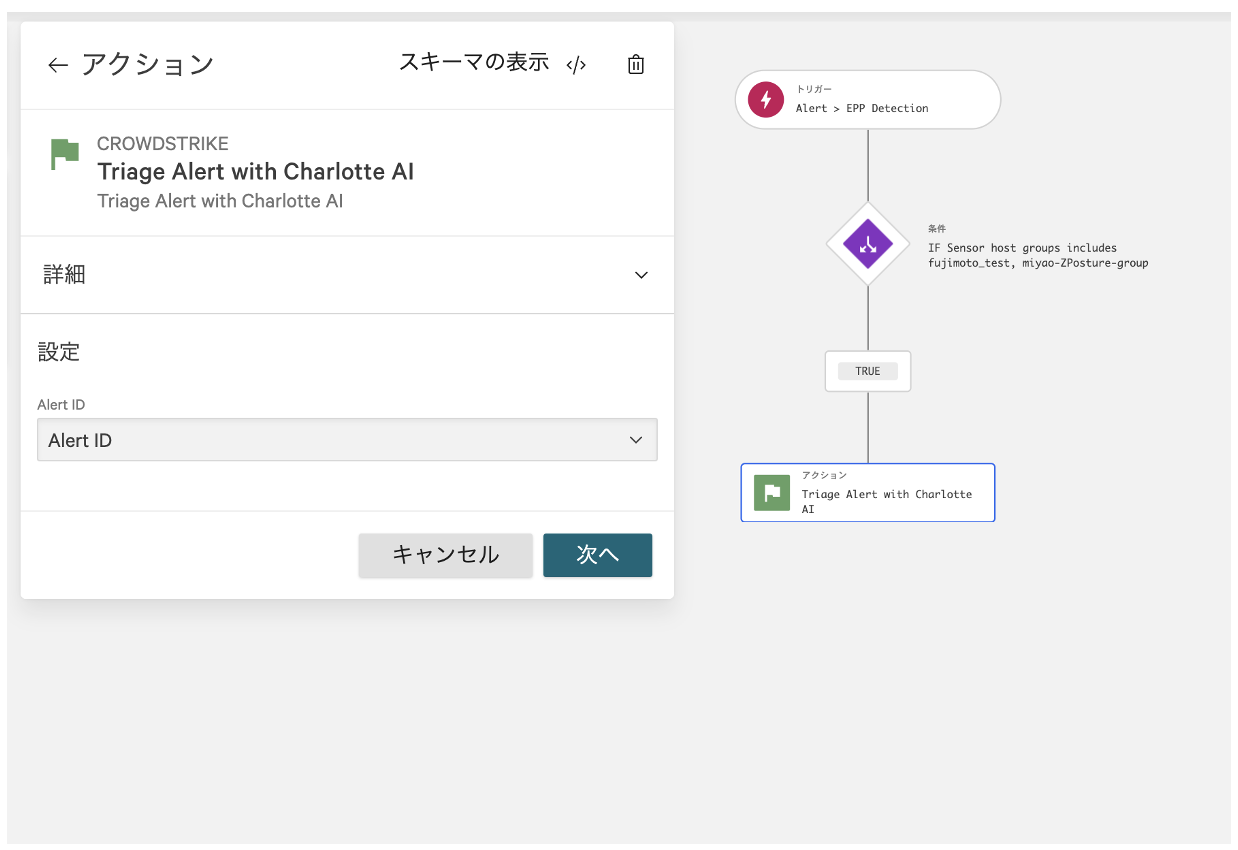Click the スキーマの表示 link
The width and height of the screenshot is (1238, 850).
click(474, 62)
